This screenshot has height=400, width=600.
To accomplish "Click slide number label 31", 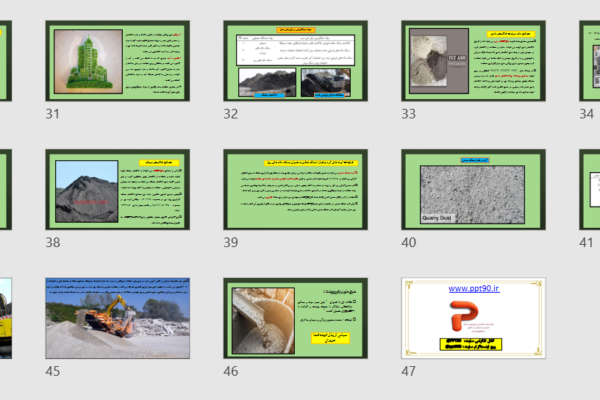I will 52,114.
